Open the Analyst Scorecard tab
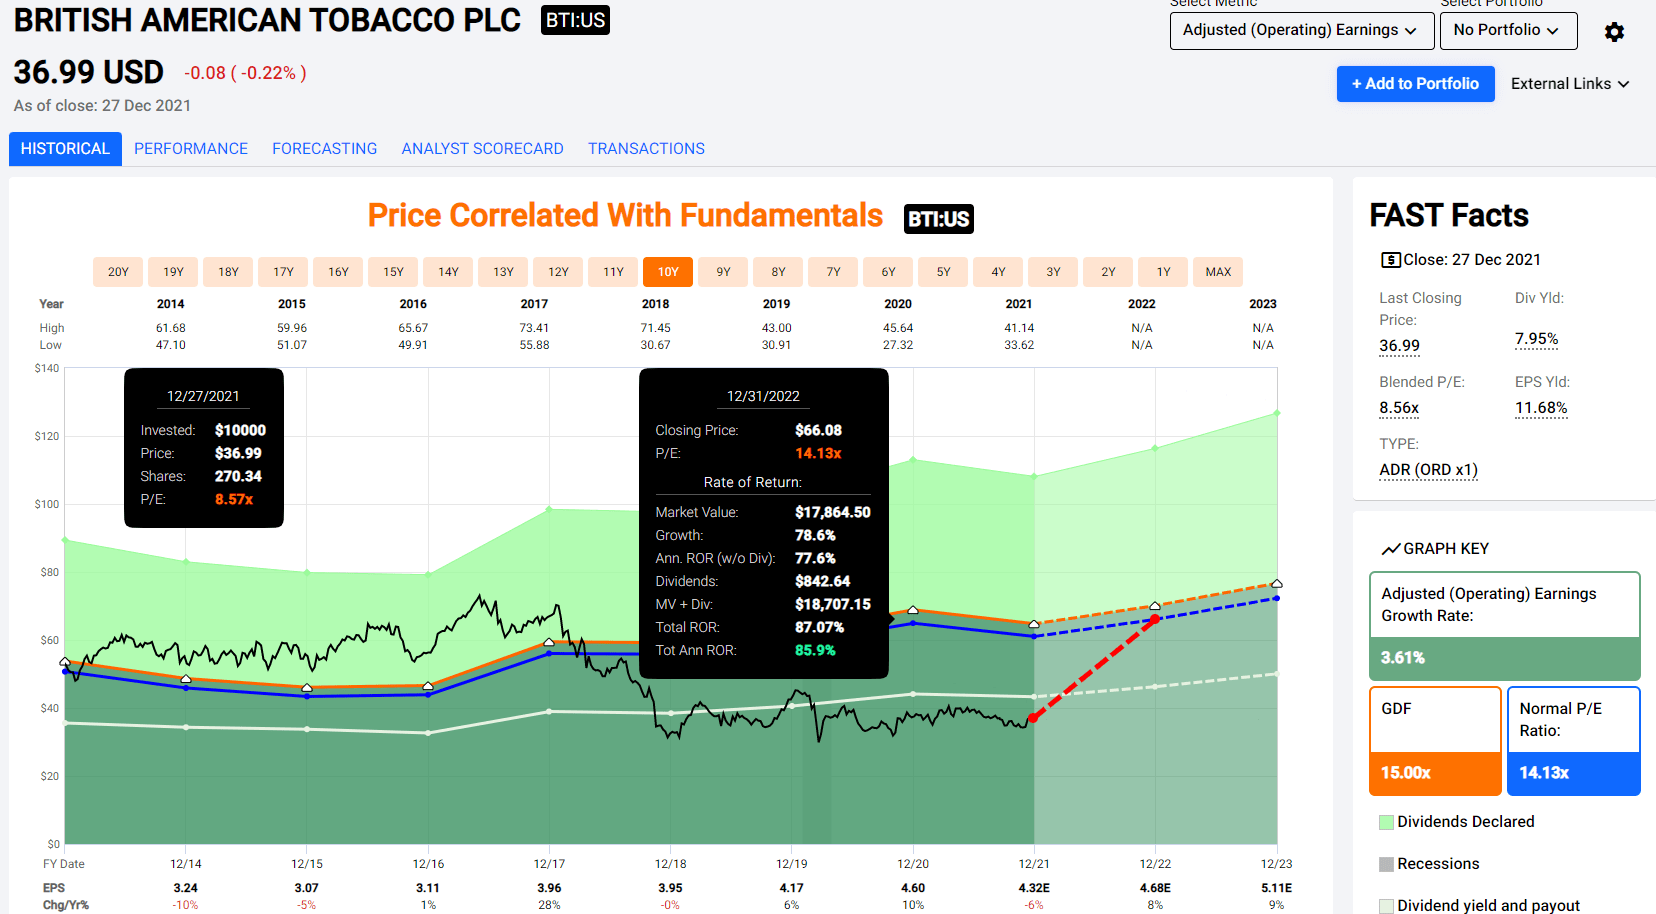The height and width of the screenshot is (914, 1656). click(x=483, y=149)
